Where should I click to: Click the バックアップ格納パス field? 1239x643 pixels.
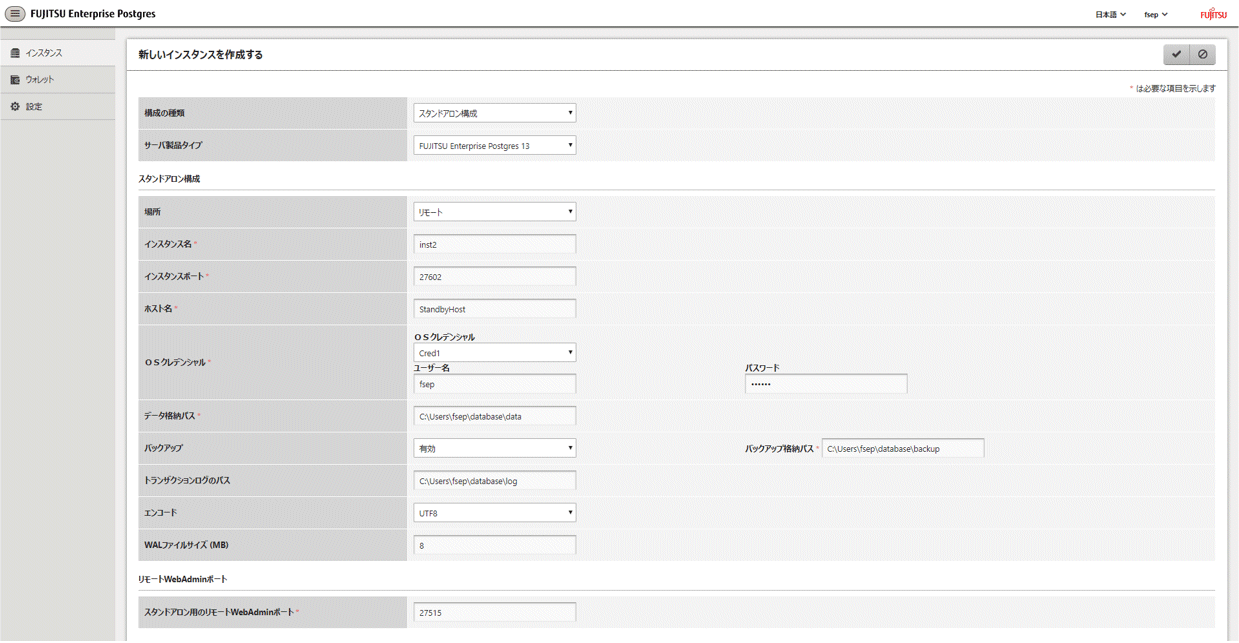coord(903,448)
